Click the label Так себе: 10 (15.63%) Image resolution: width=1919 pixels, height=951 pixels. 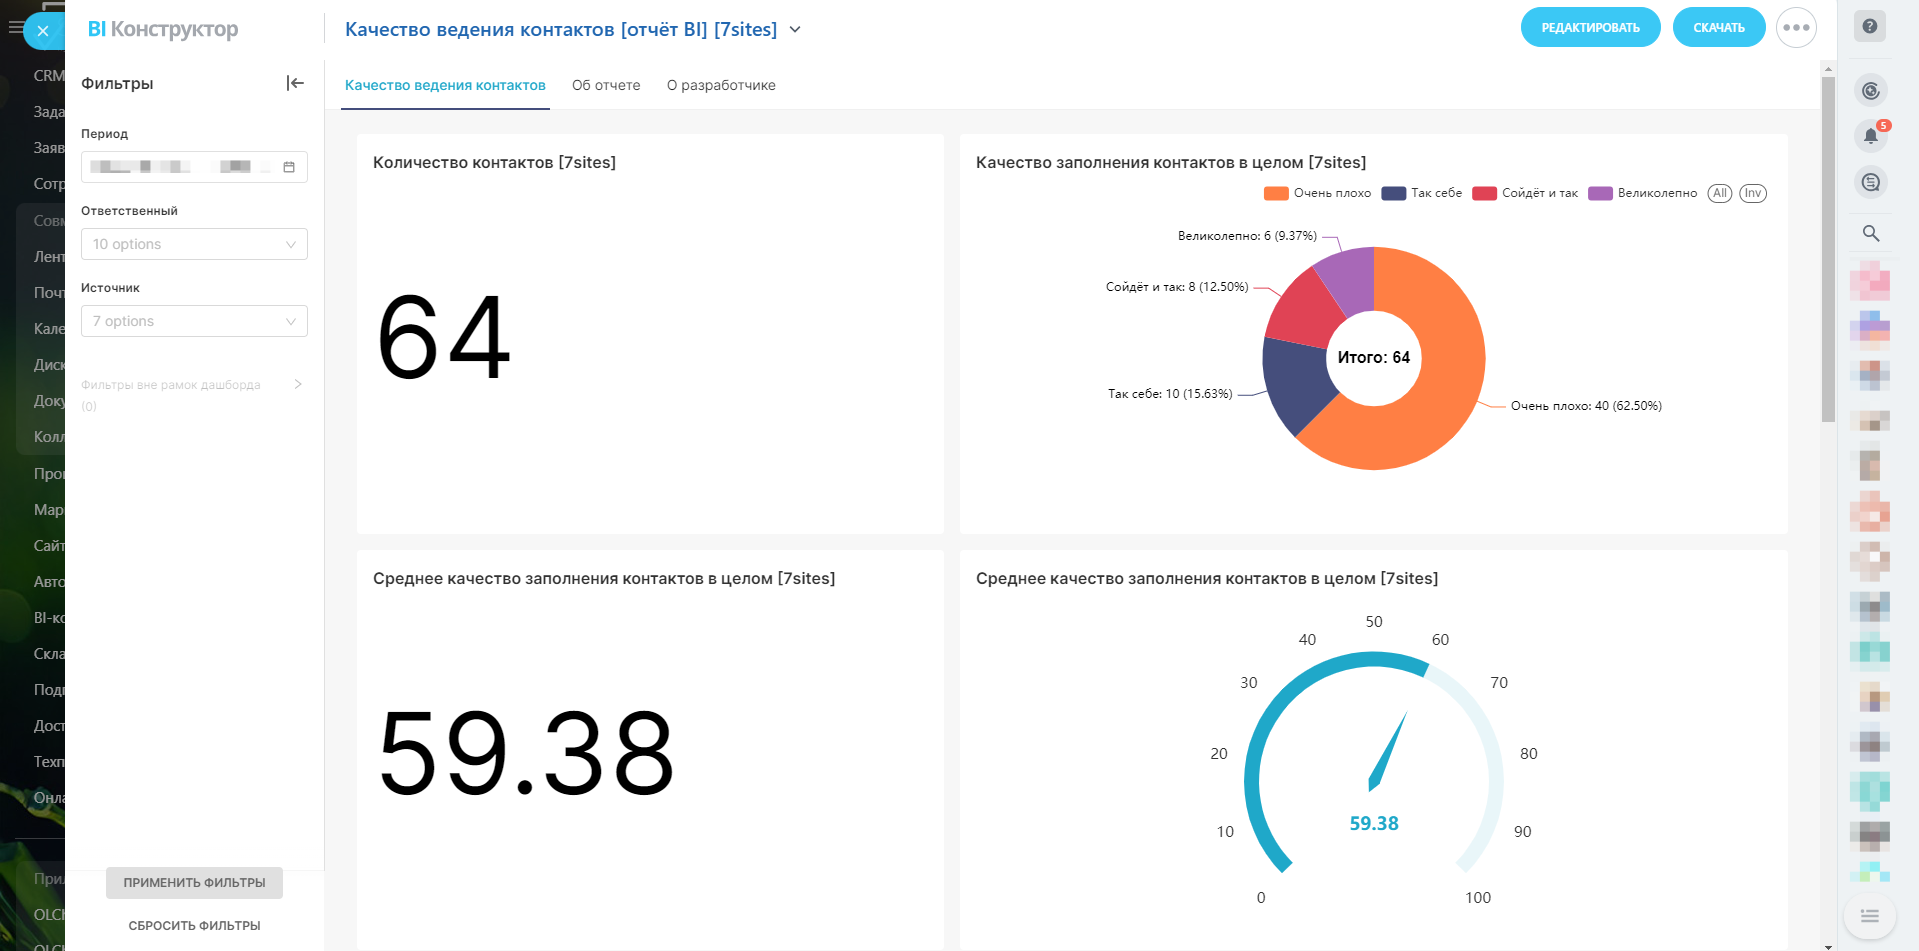(1170, 394)
